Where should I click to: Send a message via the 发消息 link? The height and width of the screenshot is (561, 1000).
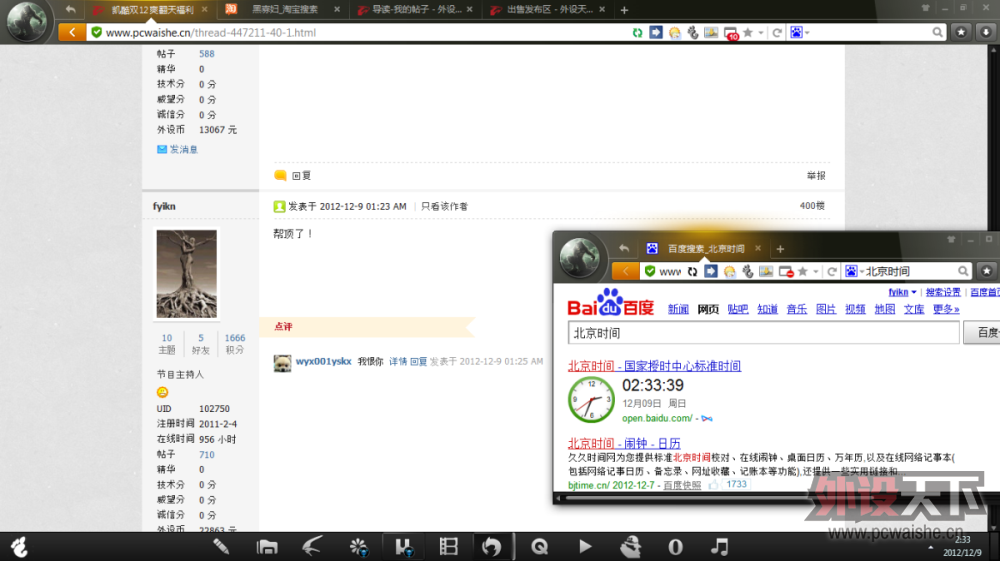184,149
